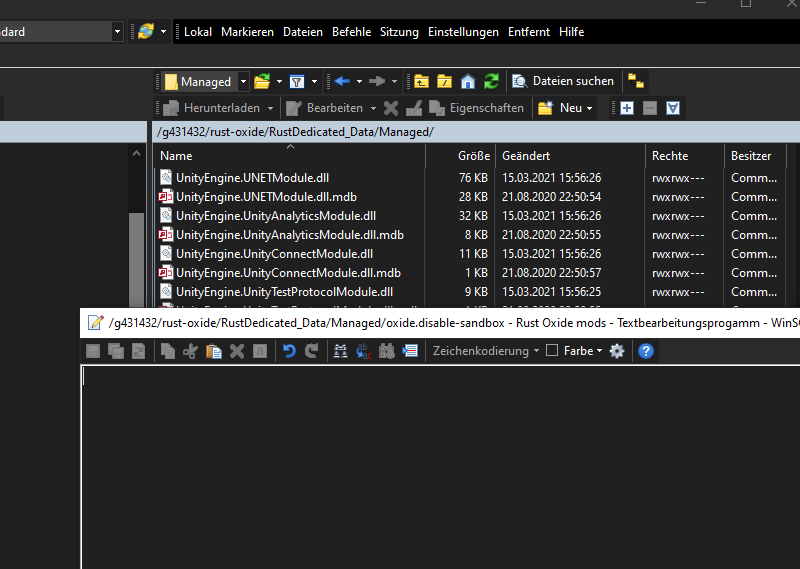Open the Hilfe menu
The width and height of the screenshot is (800, 569).
tap(571, 32)
